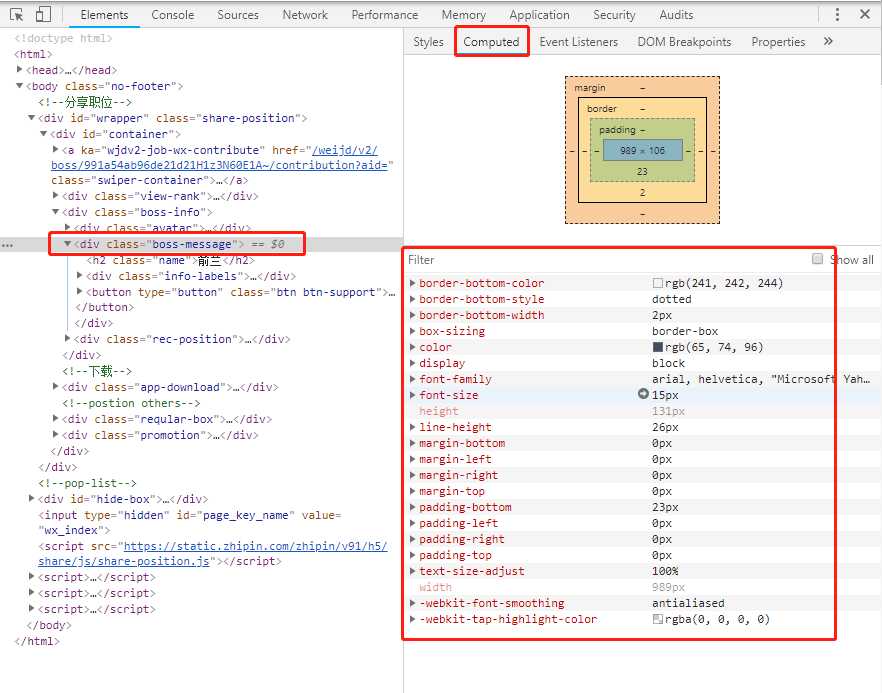Collapse the boss-message div node
The height and width of the screenshot is (693, 882).
point(68,244)
